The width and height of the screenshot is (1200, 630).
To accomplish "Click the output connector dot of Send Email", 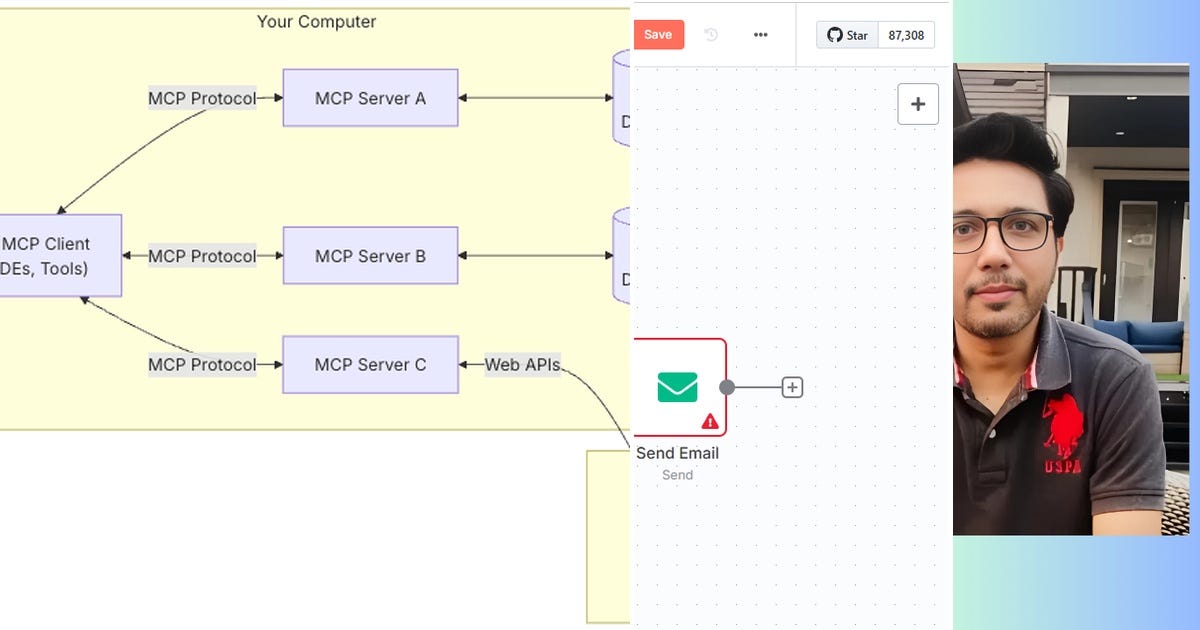I will tap(727, 386).
